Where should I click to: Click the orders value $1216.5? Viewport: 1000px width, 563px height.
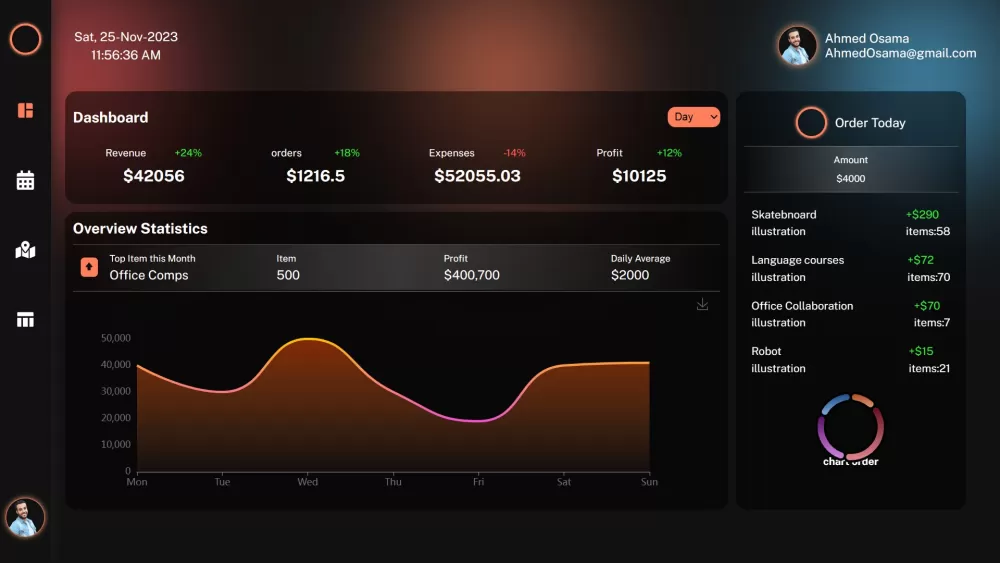[316, 176]
